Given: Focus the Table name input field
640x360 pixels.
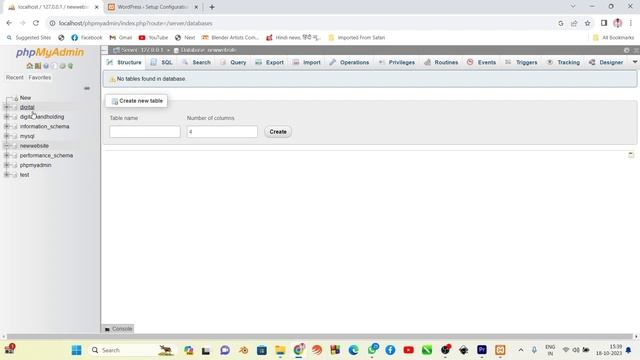Looking at the screenshot, I should click(x=144, y=132).
